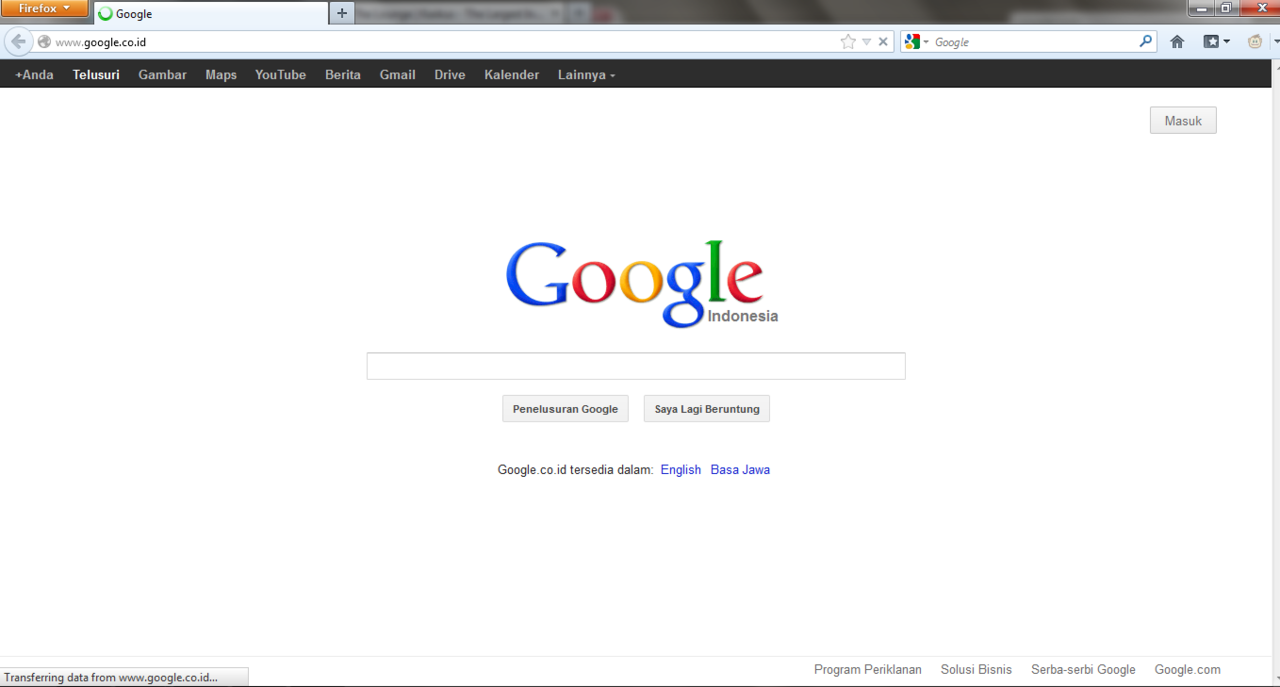
Task: Open Kalender in Google bar
Action: (512, 75)
